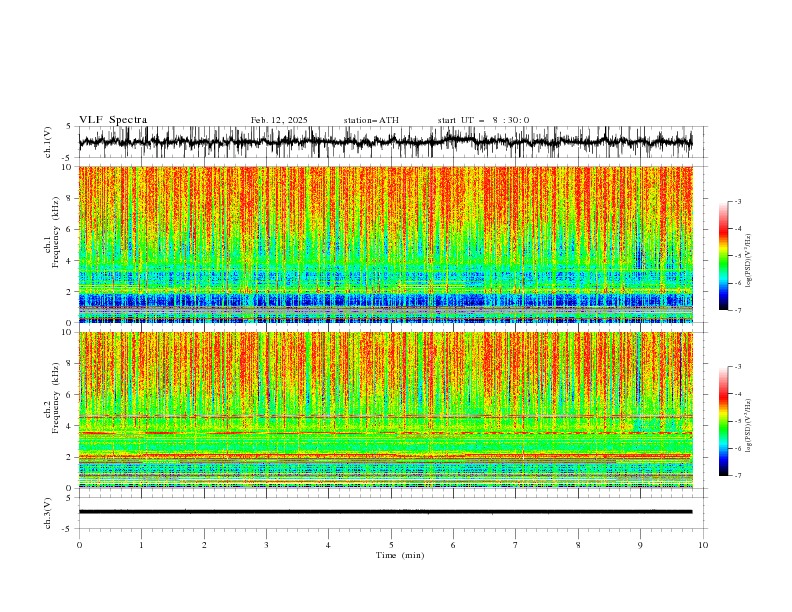Click the ch.1 PSD color bar
This screenshot has width=792, height=612.
(x=723, y=256)
